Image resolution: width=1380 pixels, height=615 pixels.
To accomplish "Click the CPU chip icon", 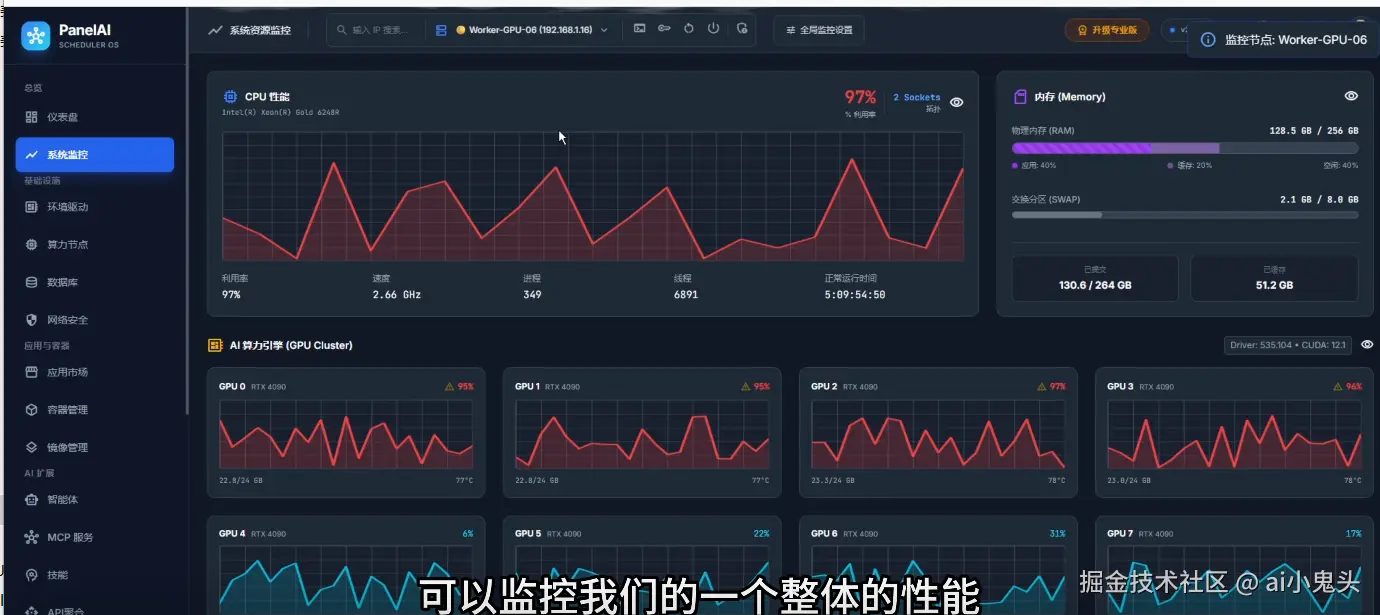I will click(x=230, y=97).
